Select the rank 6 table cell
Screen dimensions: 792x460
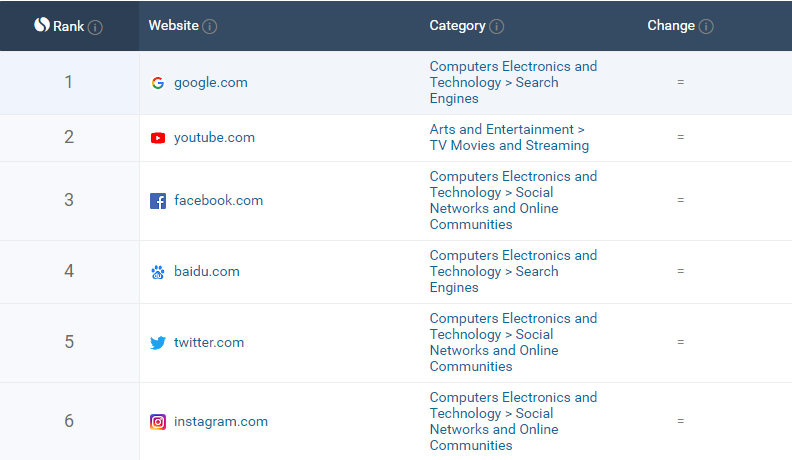click(x=69, y=421)
